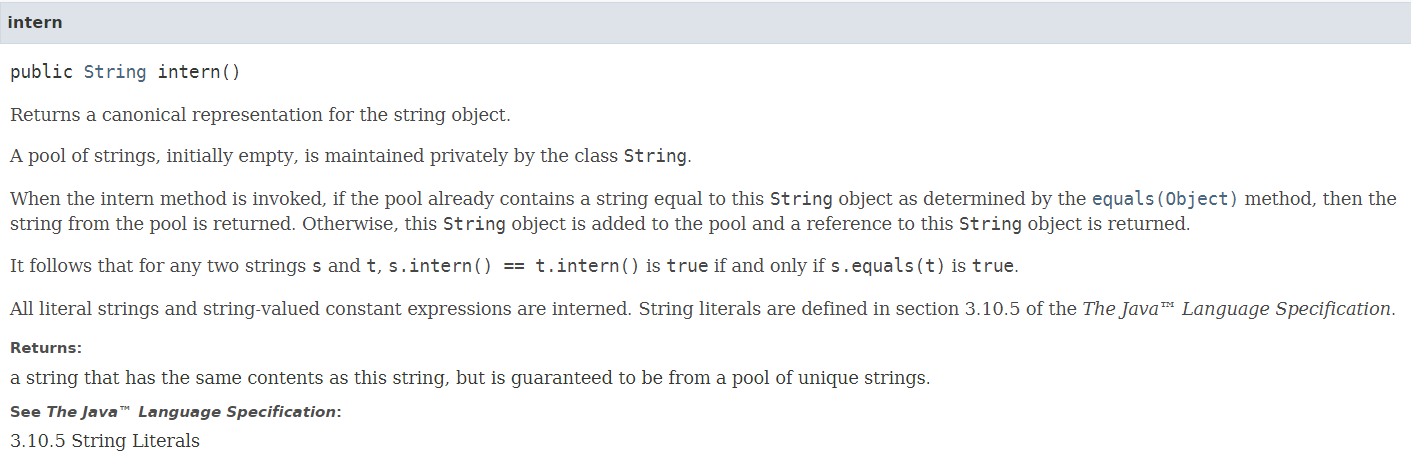
Task: Click the "See The Java™ Language Specification:" label
Action: tap(176, 412)
